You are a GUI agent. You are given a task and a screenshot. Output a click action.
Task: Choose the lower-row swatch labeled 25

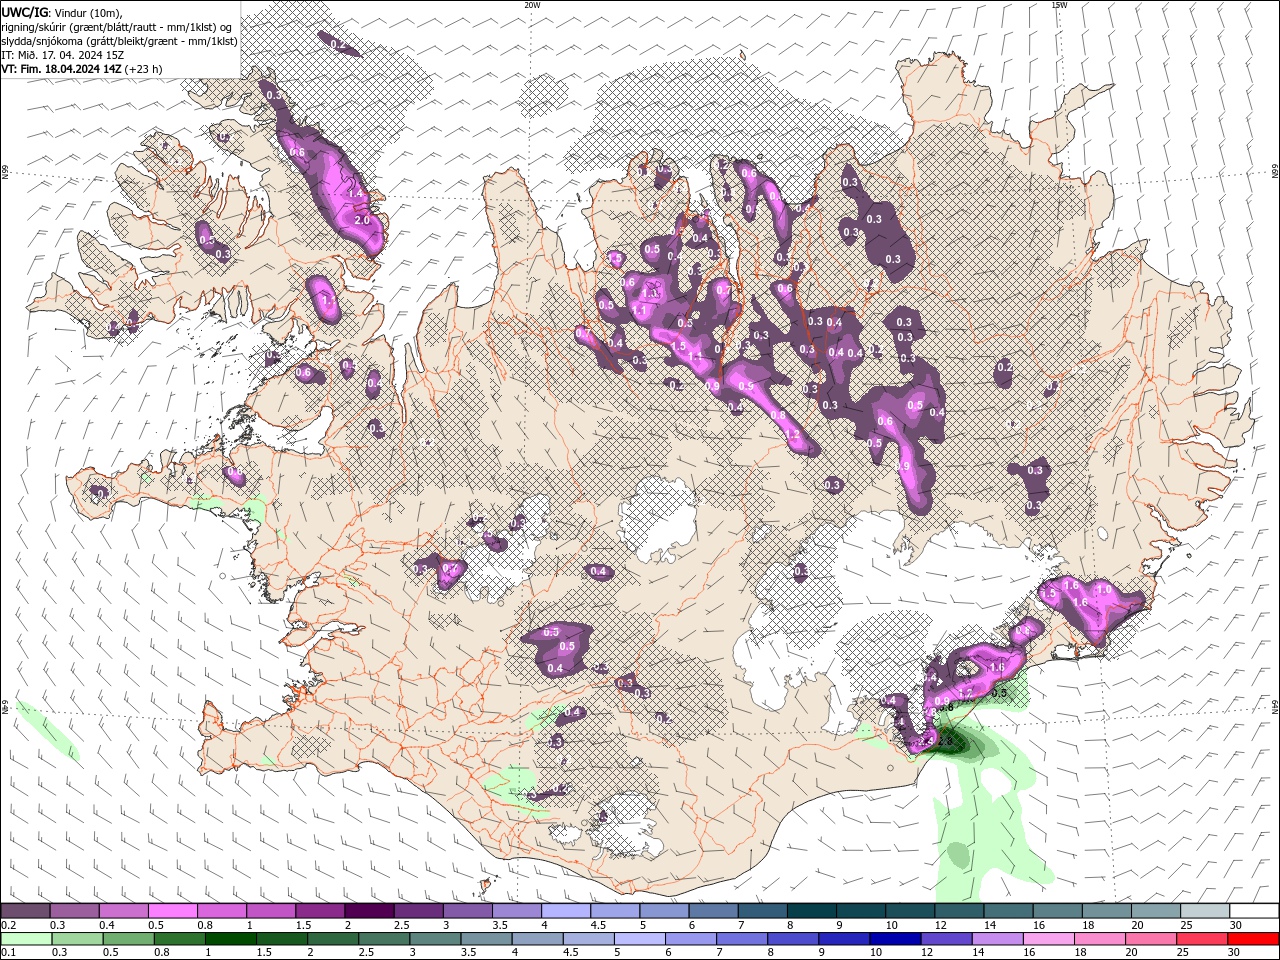point(1201,939)
